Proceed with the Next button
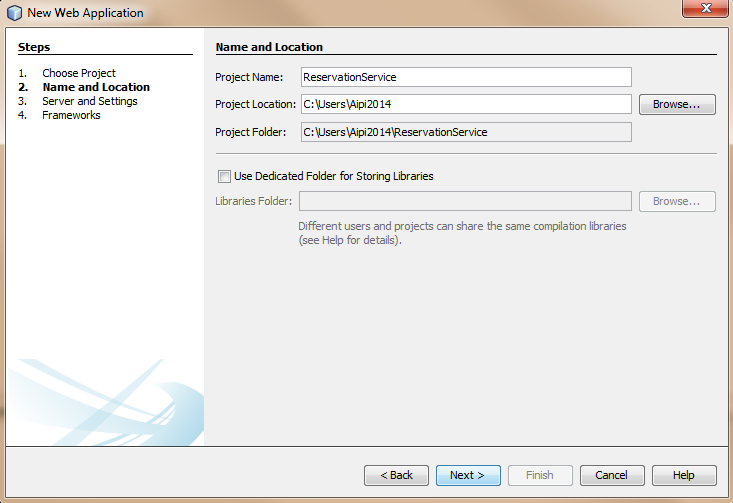The image size is (733, 503). [468, 475]
